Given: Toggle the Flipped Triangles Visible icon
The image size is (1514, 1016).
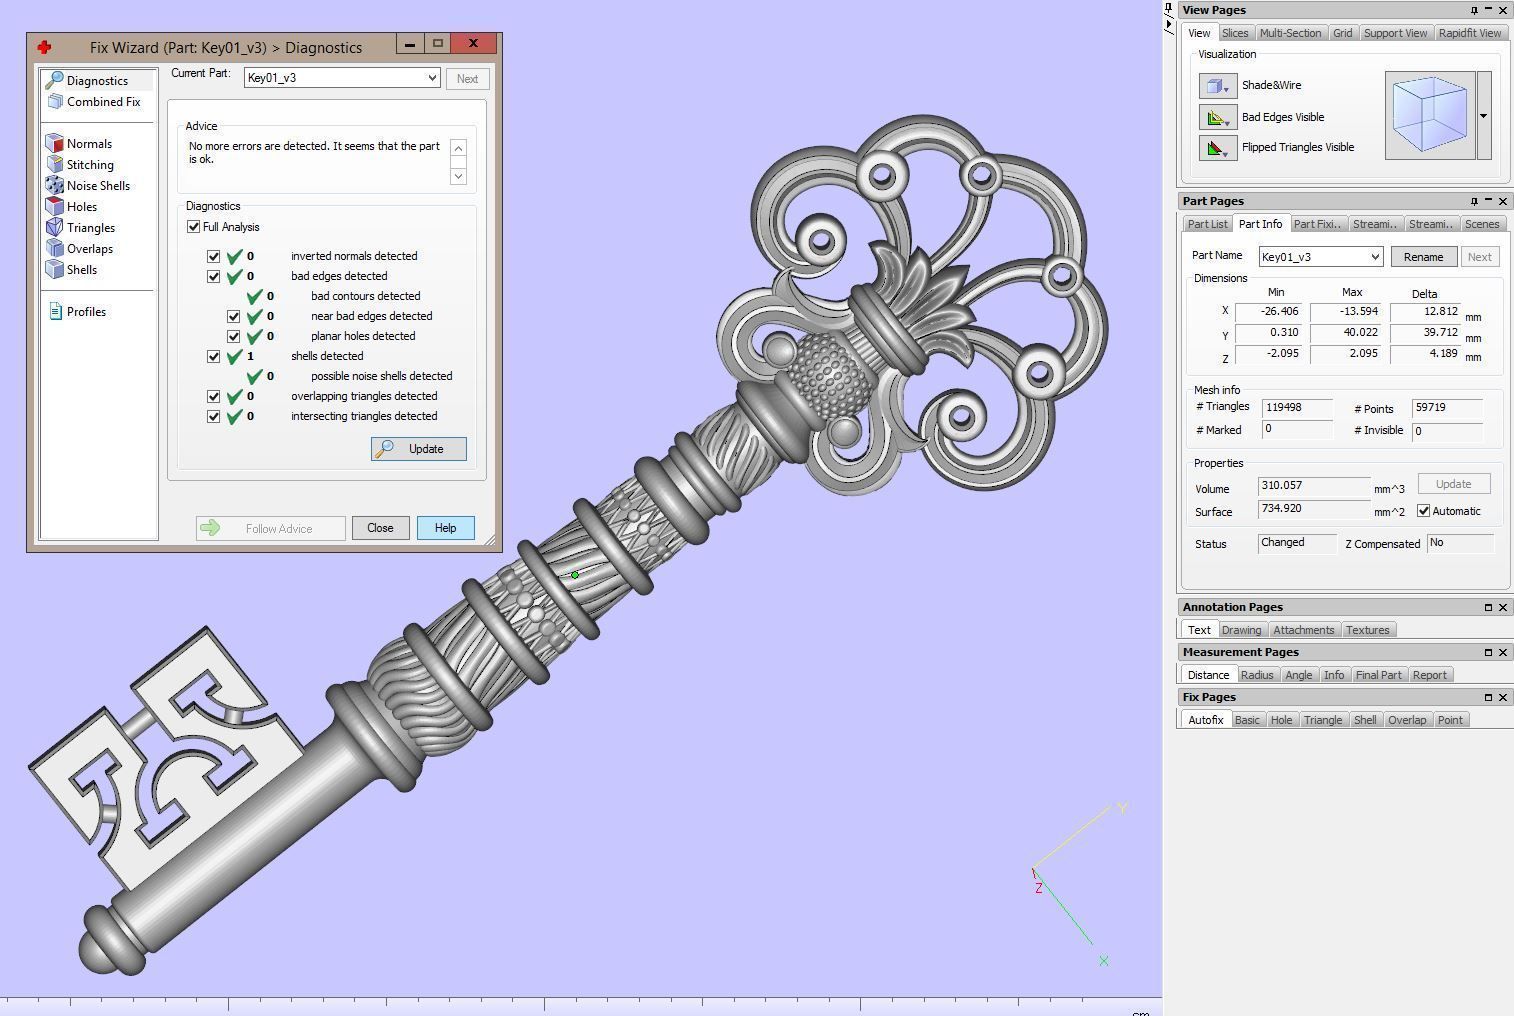Looking at the screenshot, I should pyautogui.click(x=1217, y=148).
